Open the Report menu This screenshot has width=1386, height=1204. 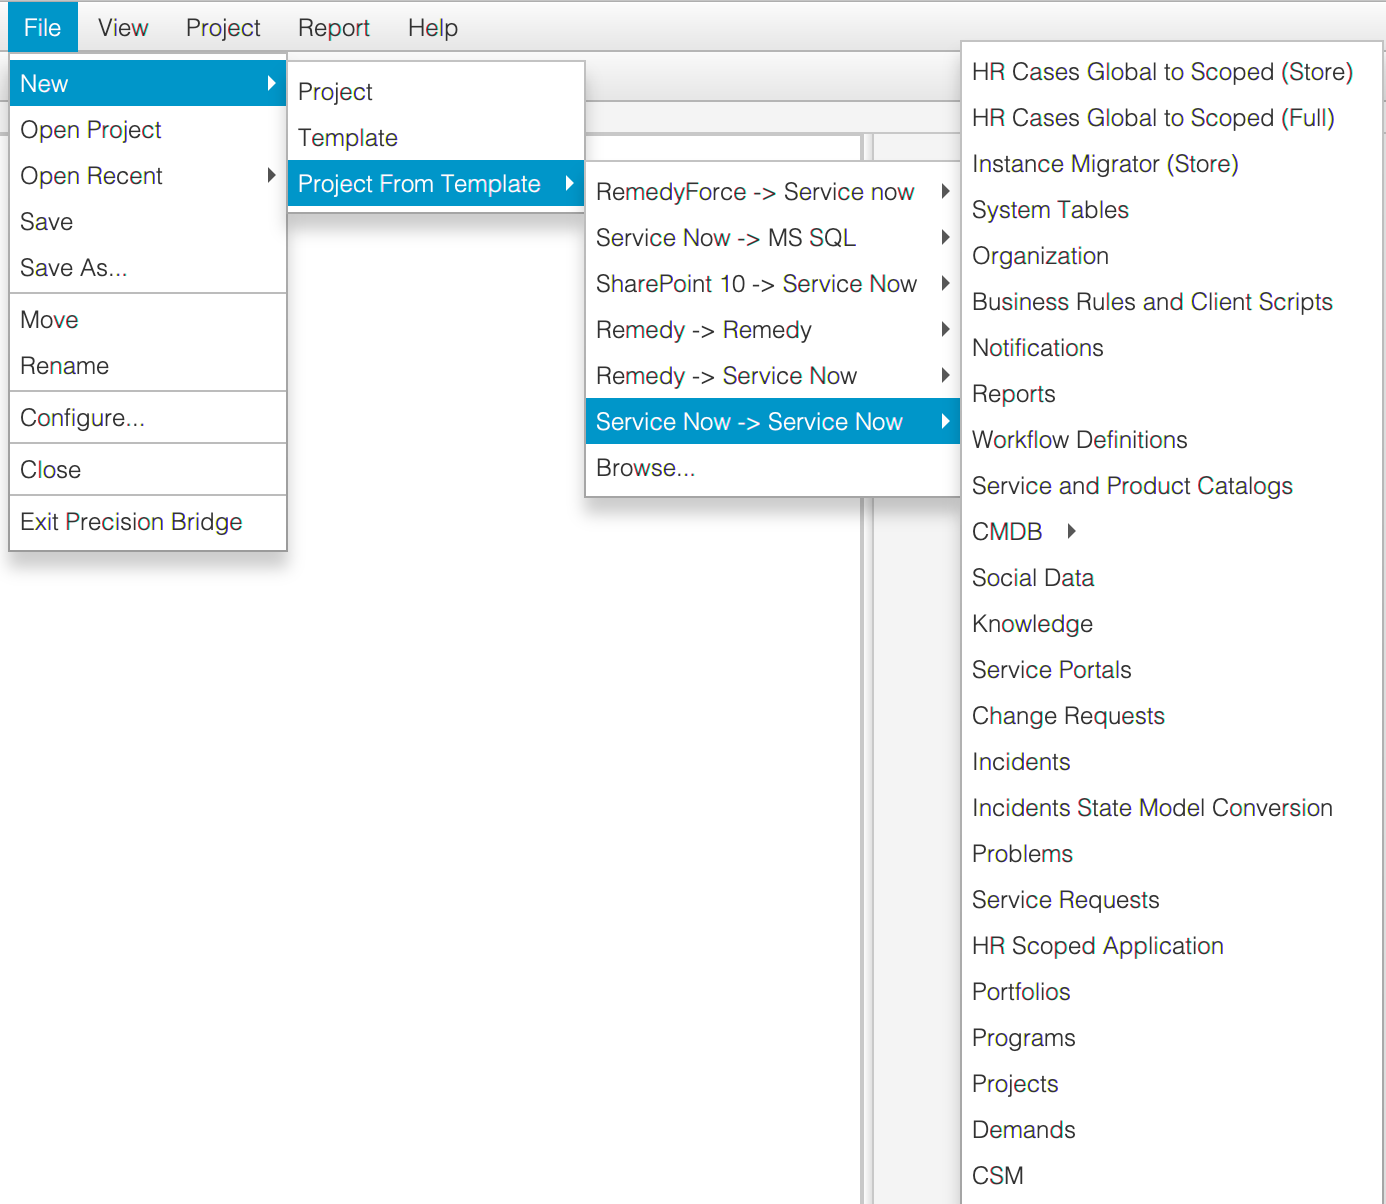(334, 27)
